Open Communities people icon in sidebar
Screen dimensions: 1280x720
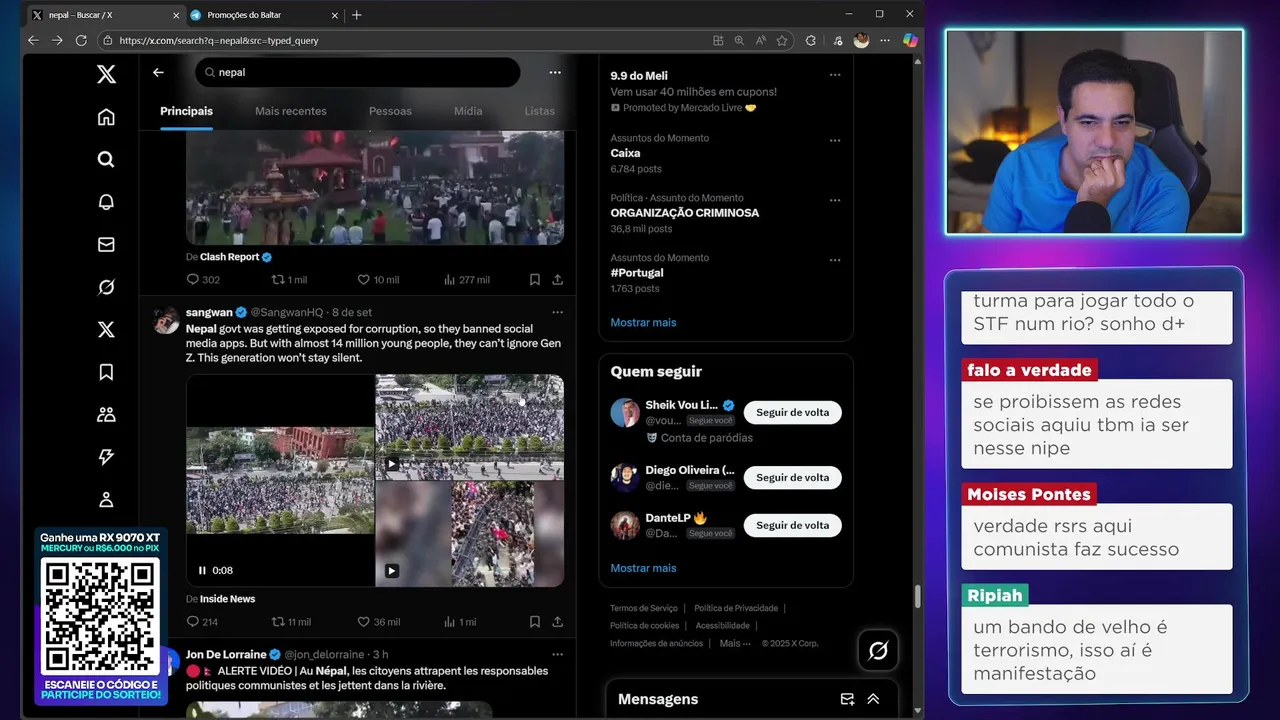tap(106, 414)
